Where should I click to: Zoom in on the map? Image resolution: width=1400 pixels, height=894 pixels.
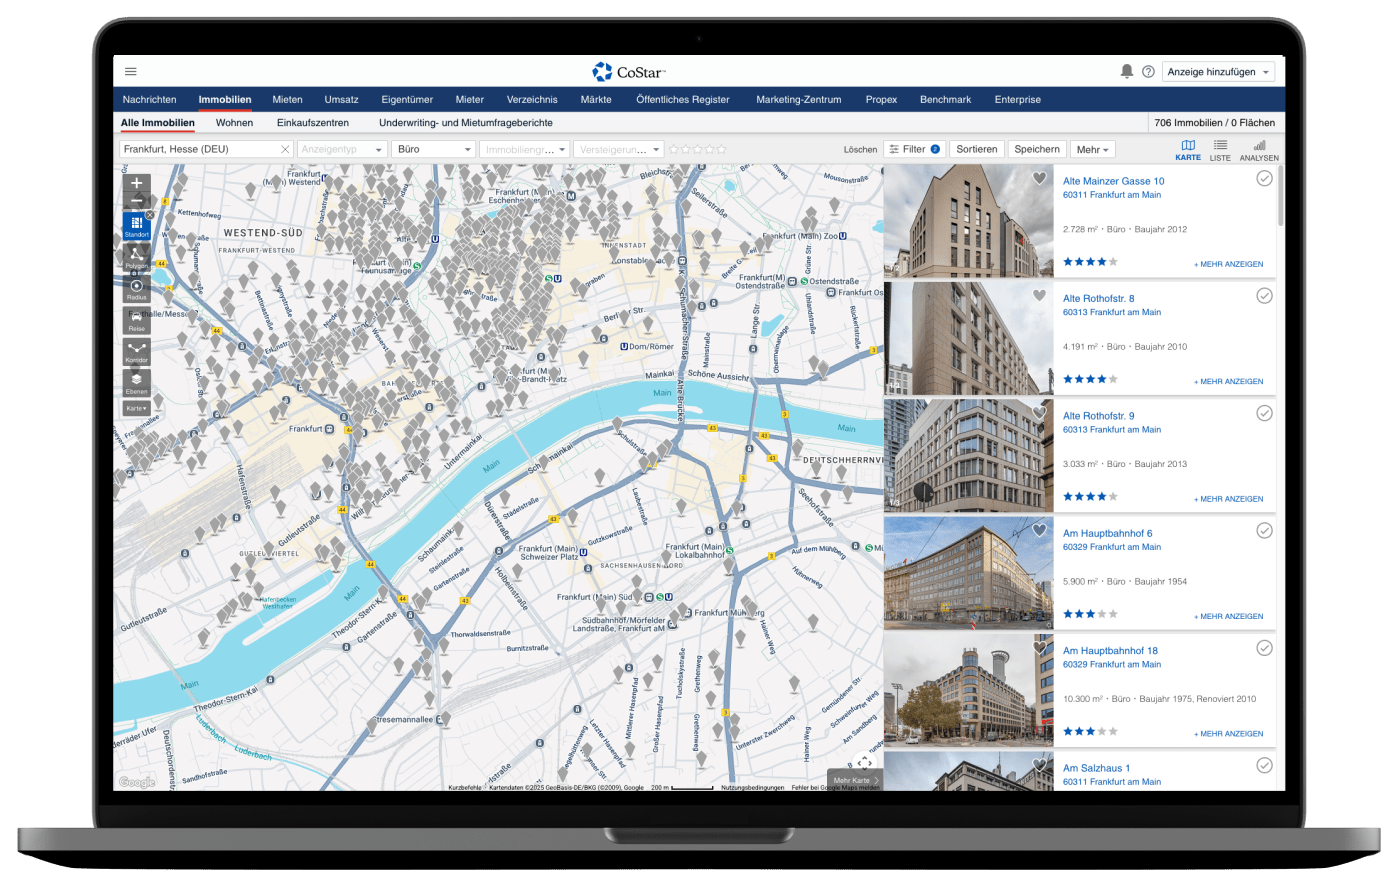[137, 184]
